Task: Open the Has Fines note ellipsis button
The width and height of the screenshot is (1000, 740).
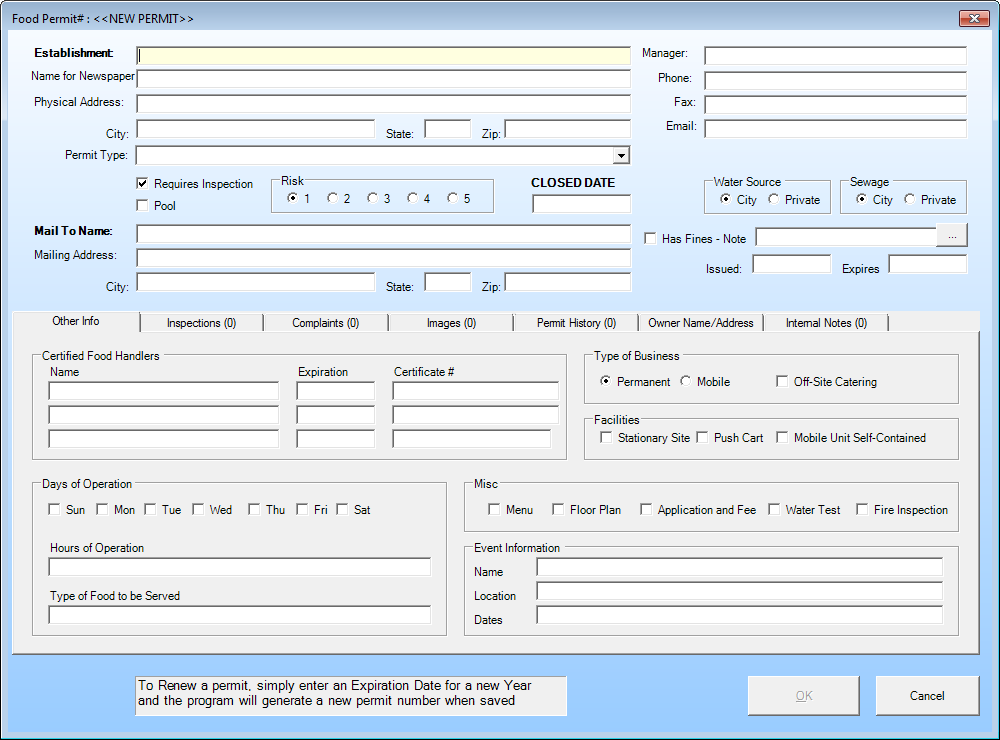Action: coord(952,236)
